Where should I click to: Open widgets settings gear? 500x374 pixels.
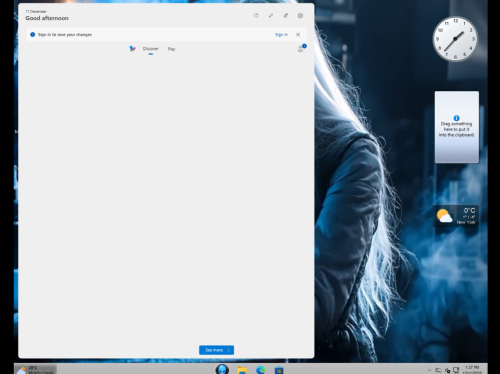pyautogui.click(x=300, y=15)
